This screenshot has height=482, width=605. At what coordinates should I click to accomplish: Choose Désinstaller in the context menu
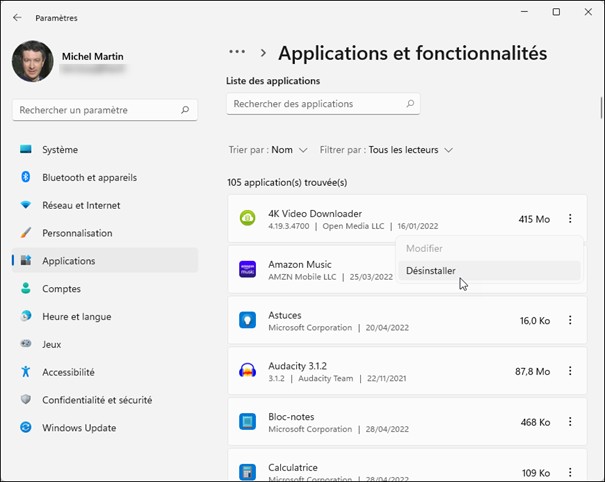(x=431, y=271)
